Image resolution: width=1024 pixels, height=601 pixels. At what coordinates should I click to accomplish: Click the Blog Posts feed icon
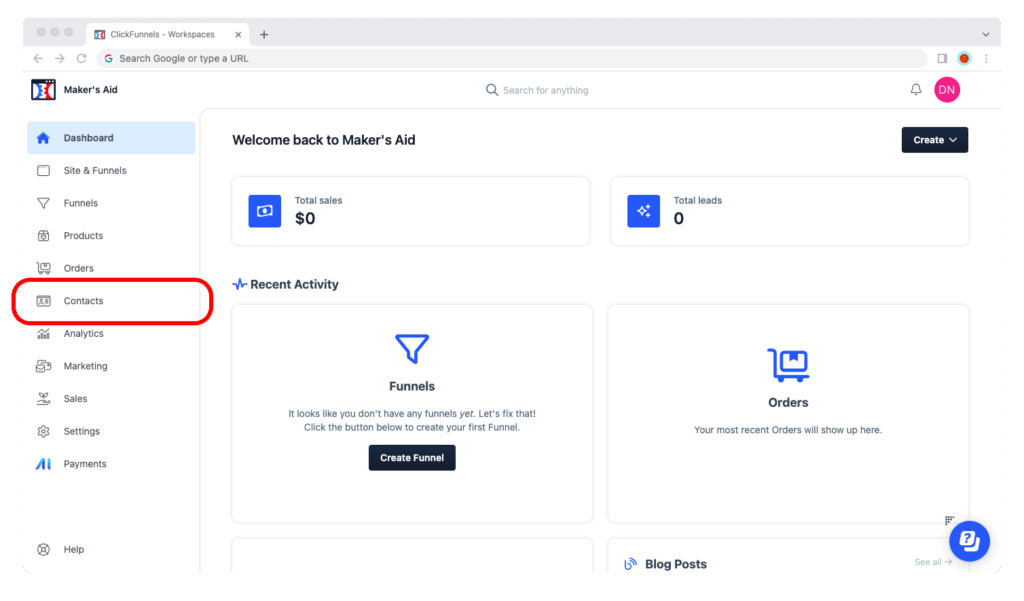(x=630, y=564)
